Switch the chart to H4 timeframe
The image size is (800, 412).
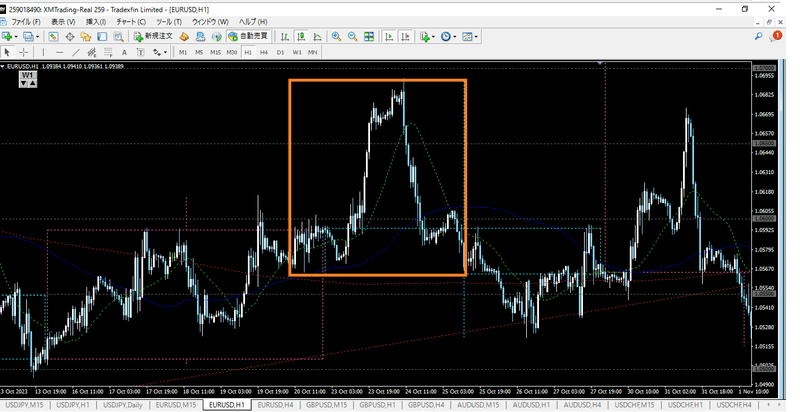click(x=264, y=52)
